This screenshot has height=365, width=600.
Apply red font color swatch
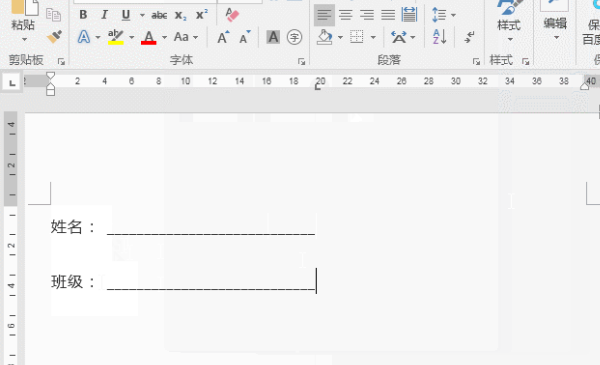tap(149, 37)
